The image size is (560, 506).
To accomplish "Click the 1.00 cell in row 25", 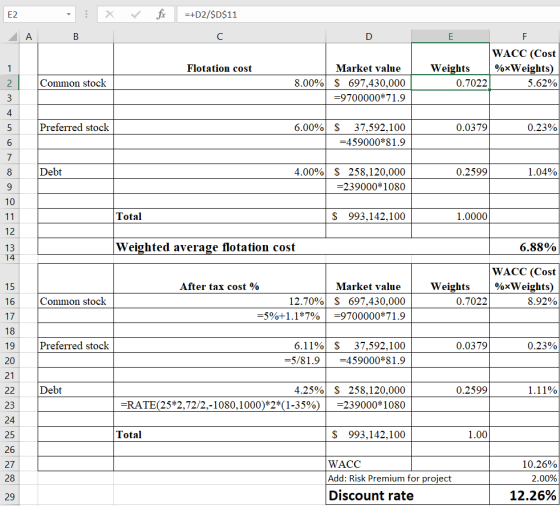I will coord(450,435).
